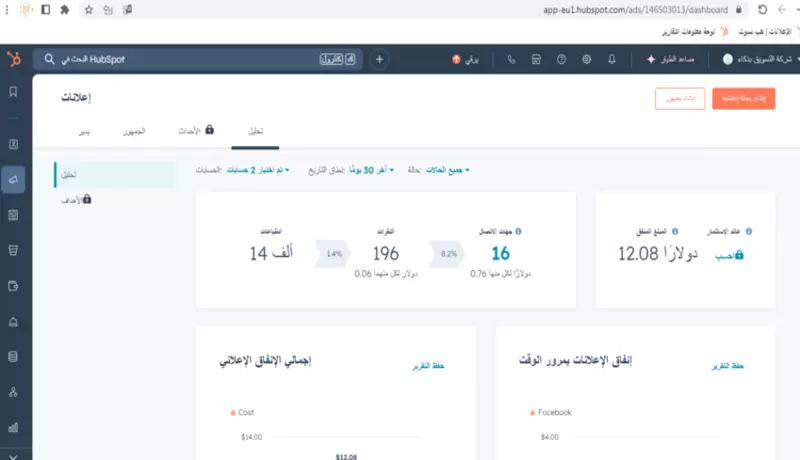Click the address bar URL
This screenshot has width=800, height=460.
pyautogui.click(x=635, y=10)
